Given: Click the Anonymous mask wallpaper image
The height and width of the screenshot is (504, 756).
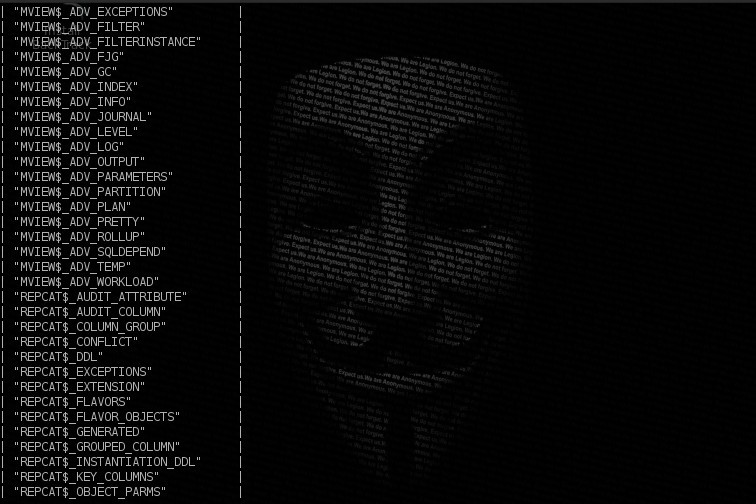Looking at the screenshot, I should click(x=400, y=270).
